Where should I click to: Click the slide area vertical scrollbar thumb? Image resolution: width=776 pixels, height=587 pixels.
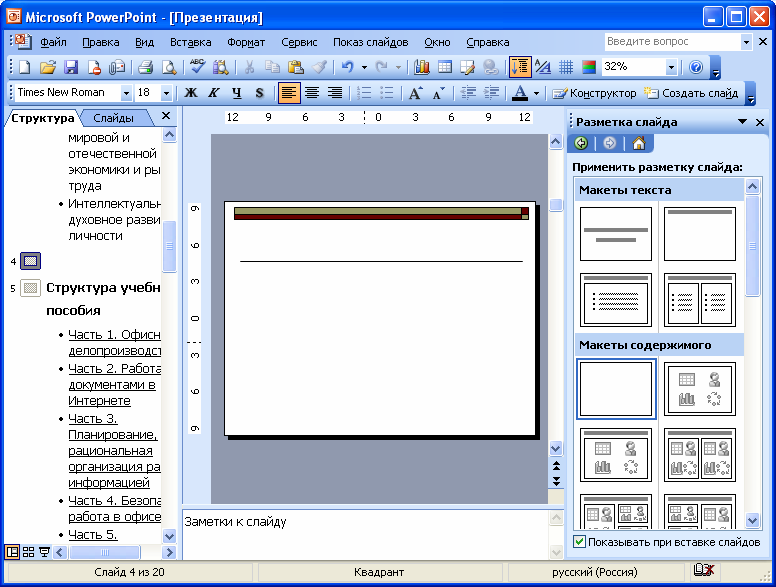pyautogui.click(x=556, y=205)
